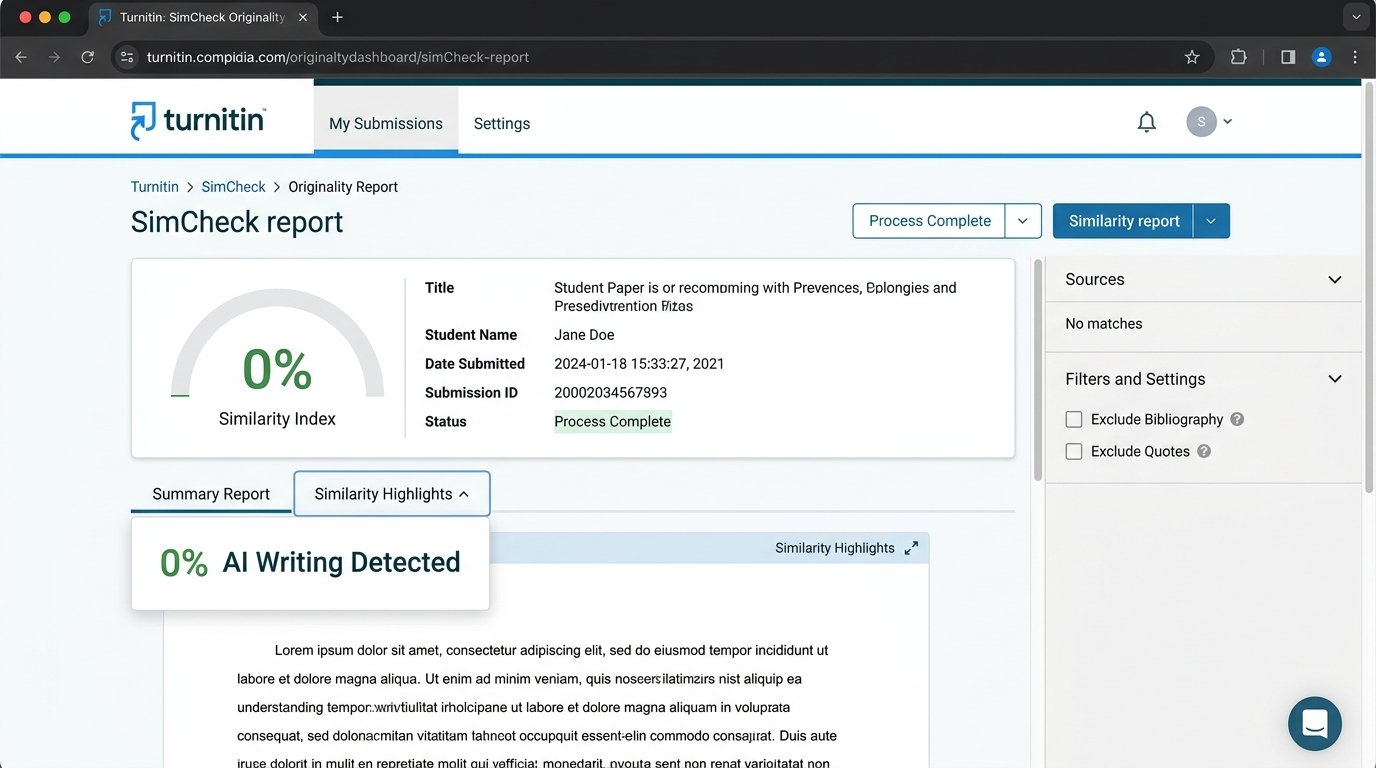This screenshot has width=1376, height=768.
Task: Enable the Exclude Bibliography checkbox
Action: (1074, 419)
